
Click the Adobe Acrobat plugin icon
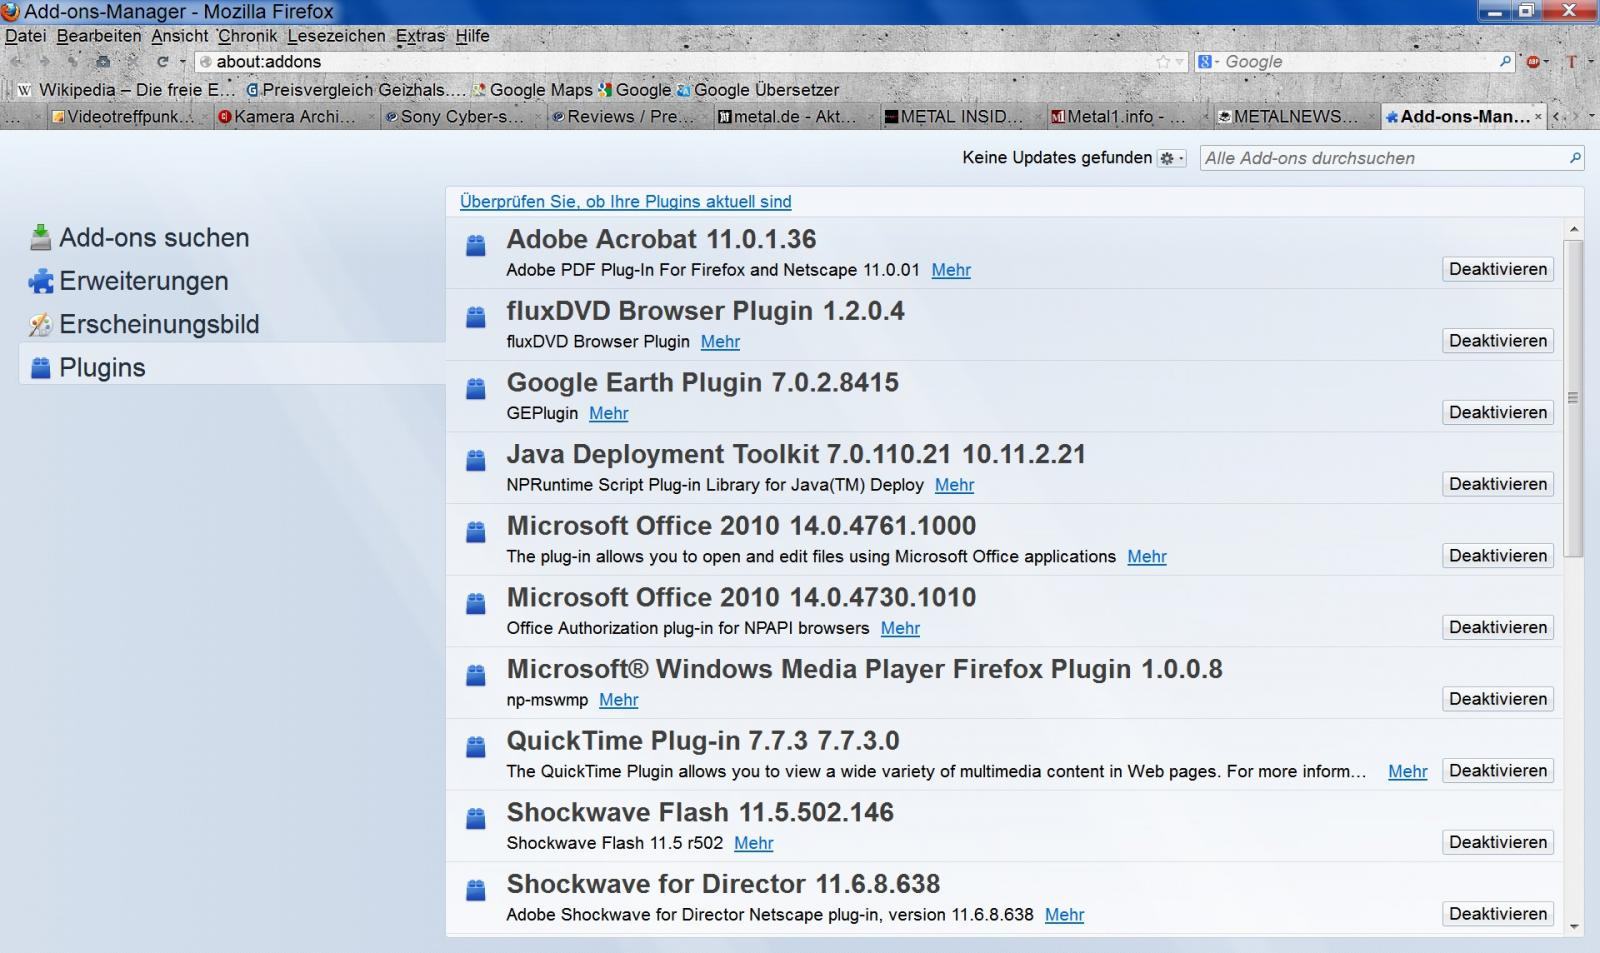click(476, 245)
